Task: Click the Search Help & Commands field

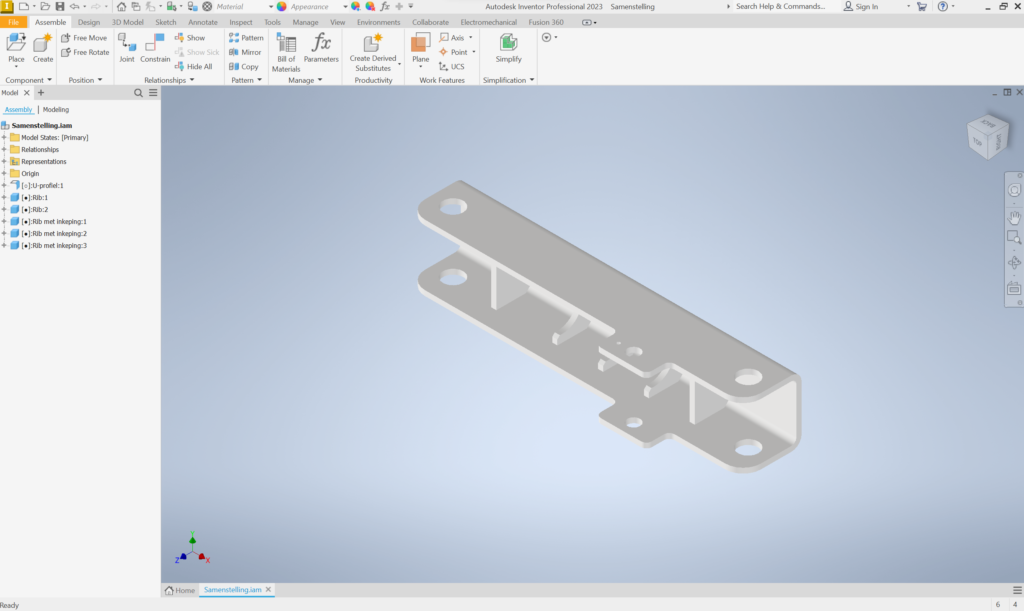Action: [780, 6]
